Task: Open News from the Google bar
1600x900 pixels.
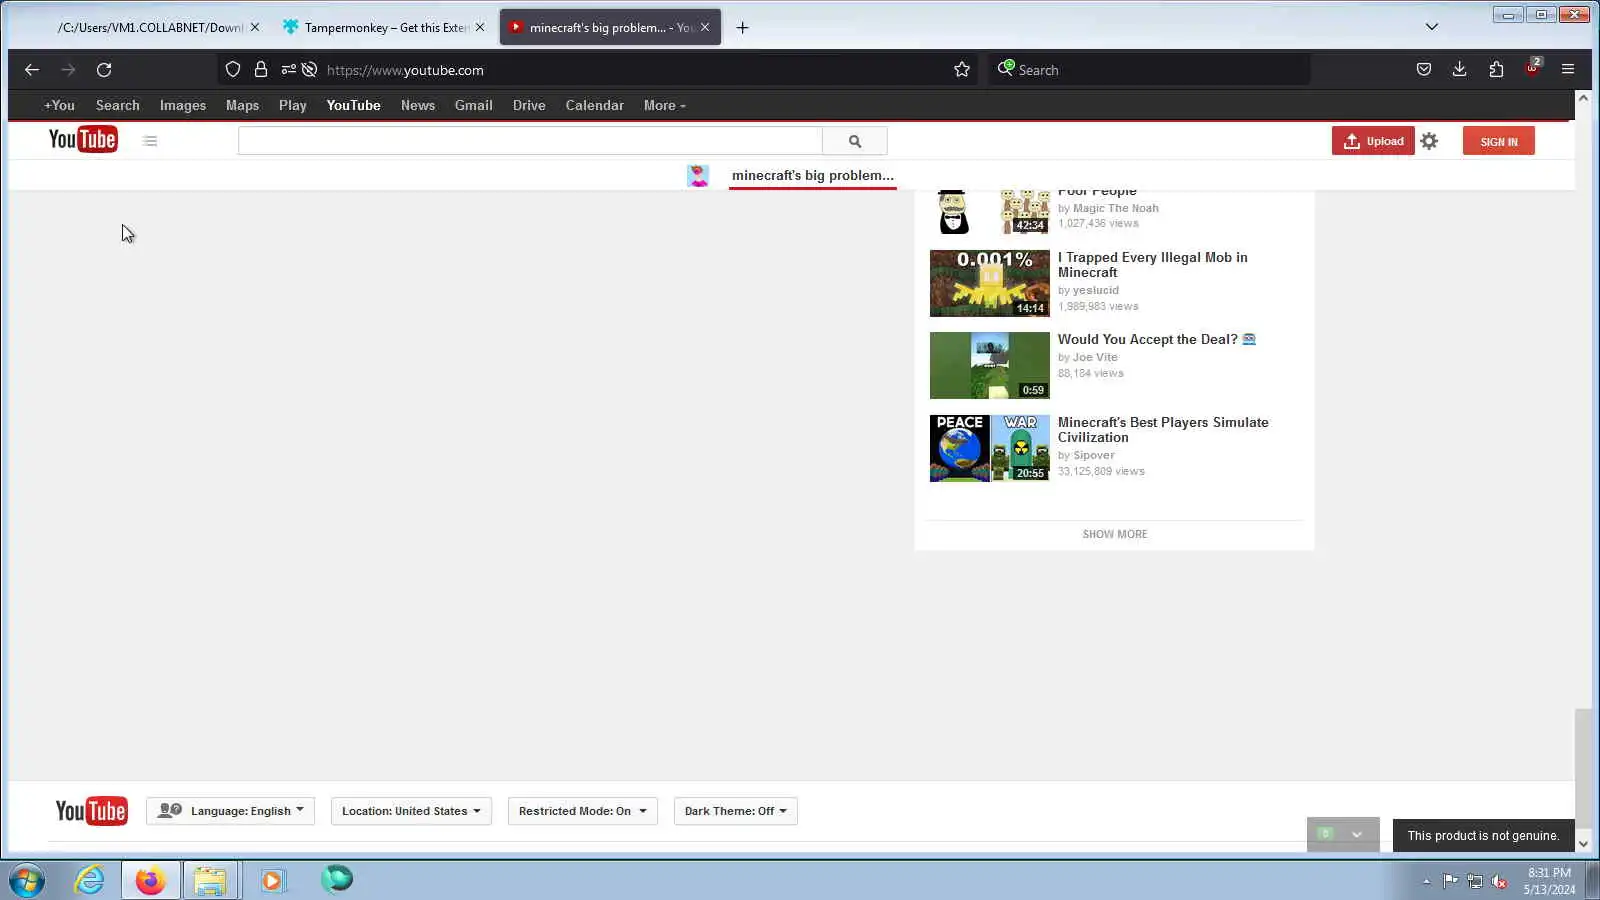Action: click(418, 106)
